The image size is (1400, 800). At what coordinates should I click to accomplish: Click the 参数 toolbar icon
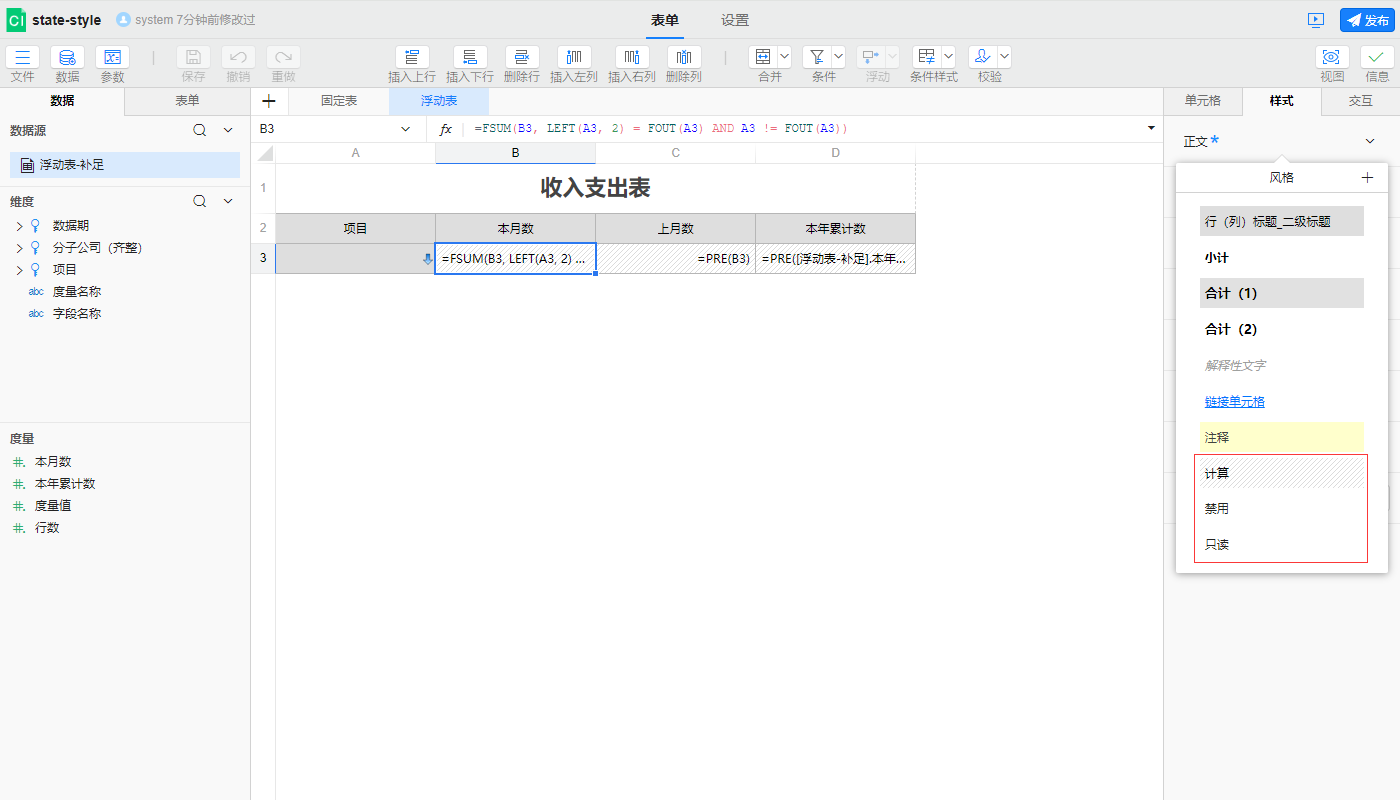click(112, 58)
